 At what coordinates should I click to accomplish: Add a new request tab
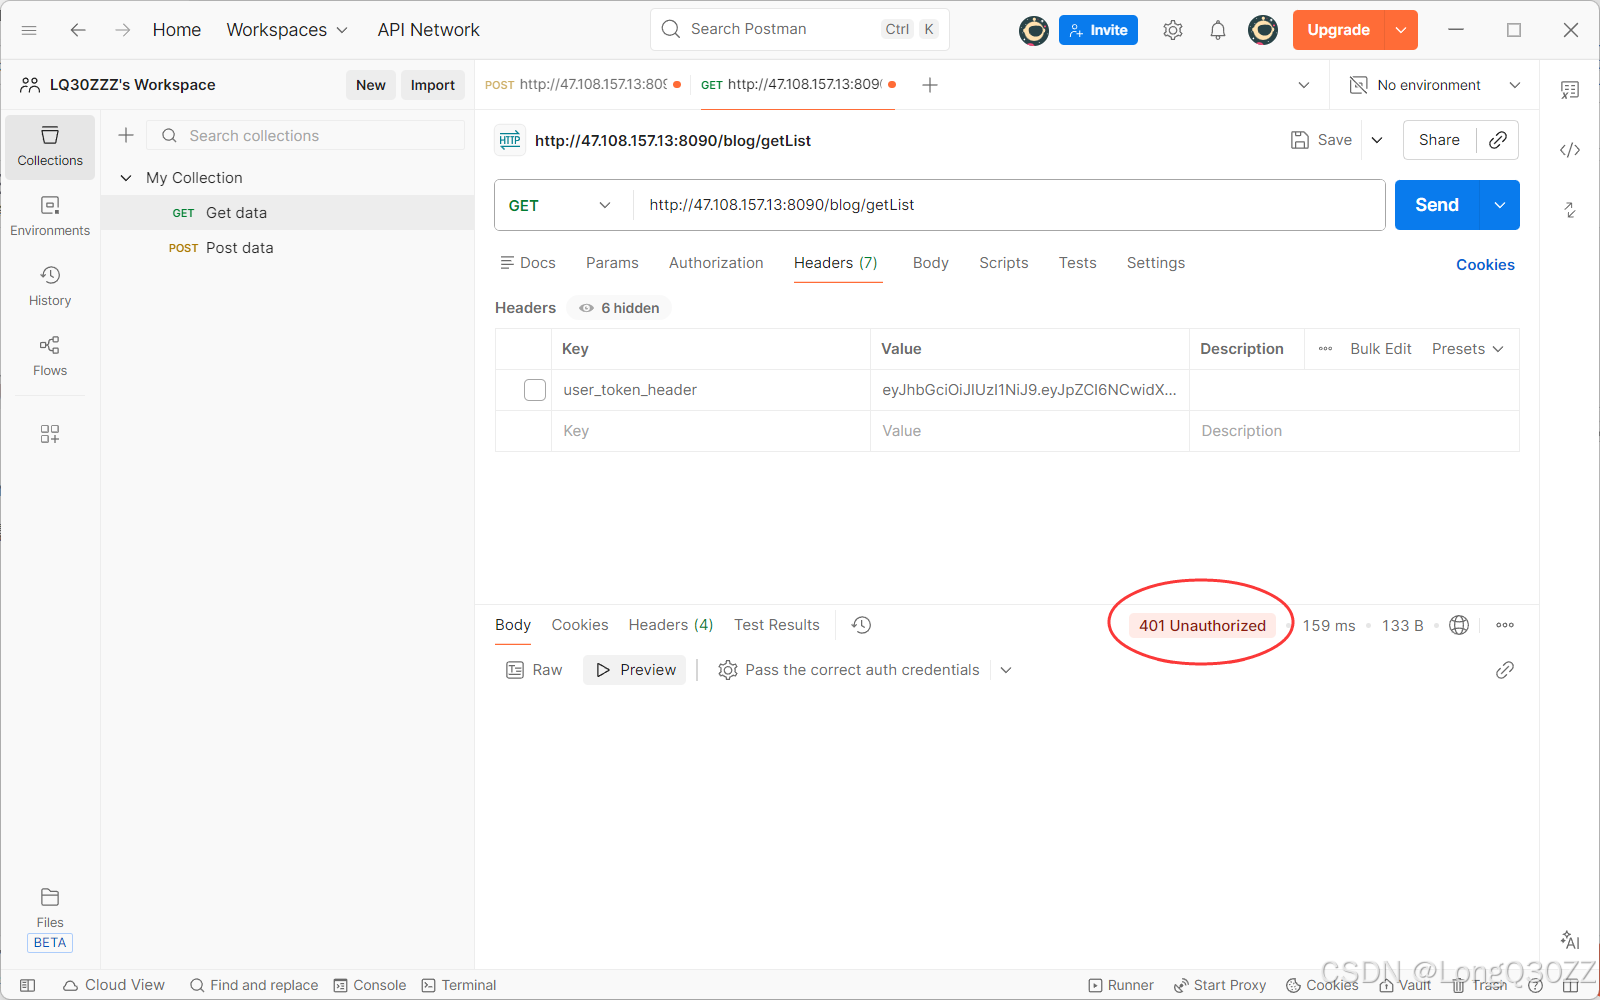click(930, 85)
